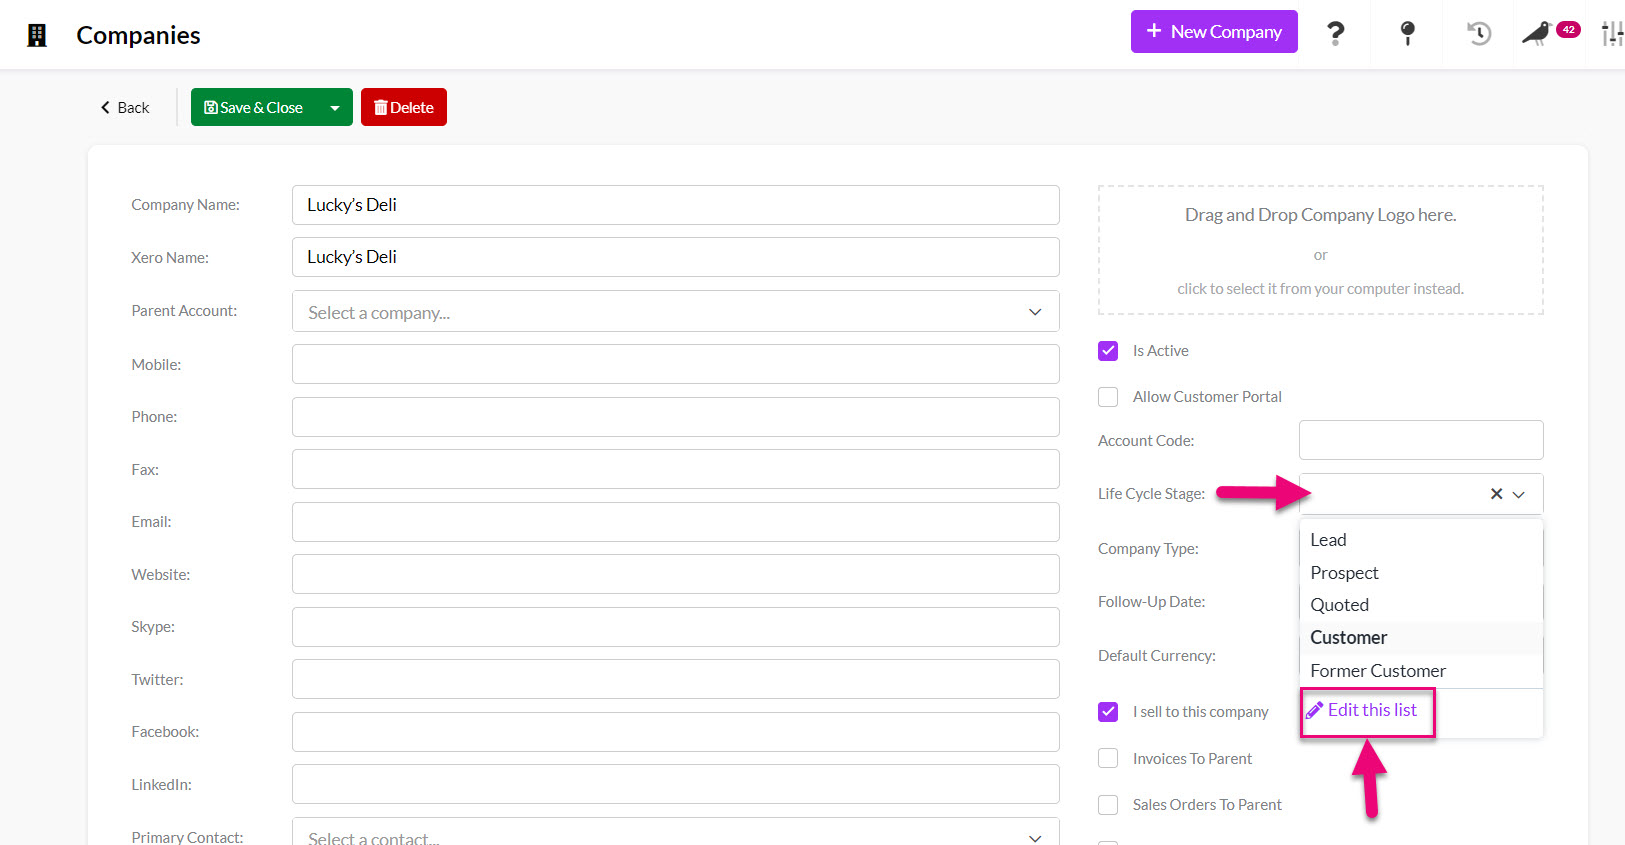Image resolution: width=1625 pixels, height=845 pixels.
Task: Click the Phone input field
Action: pyautogui.click(x=676, y=417)
